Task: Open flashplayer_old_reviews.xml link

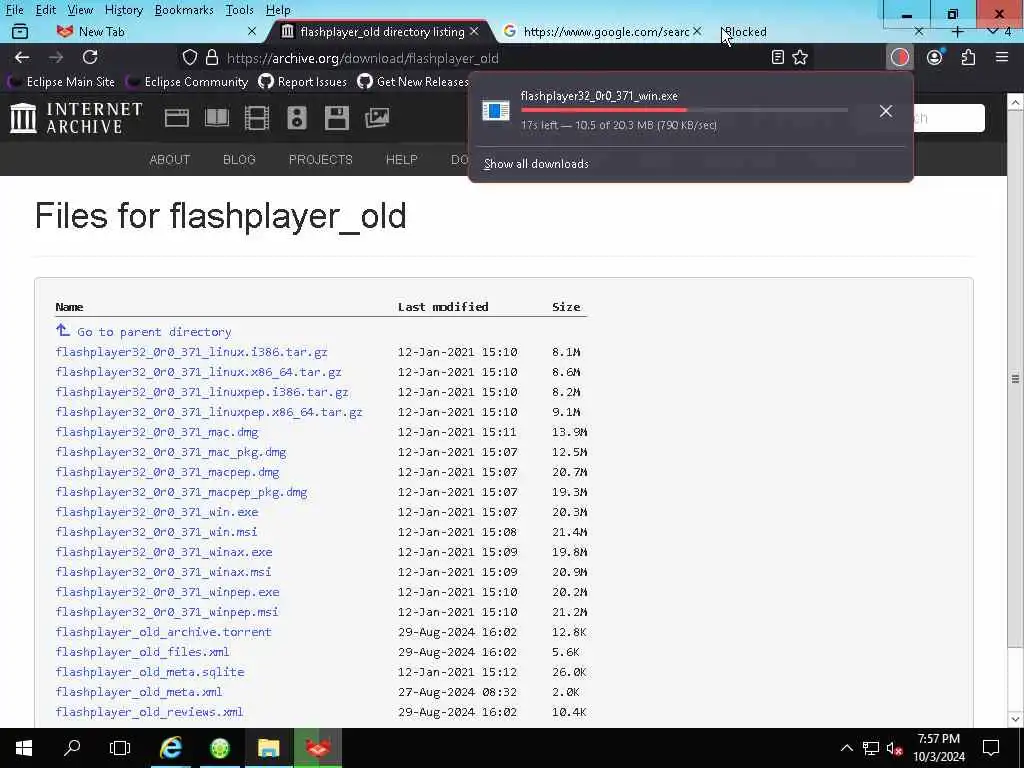Action: [150, 712]
